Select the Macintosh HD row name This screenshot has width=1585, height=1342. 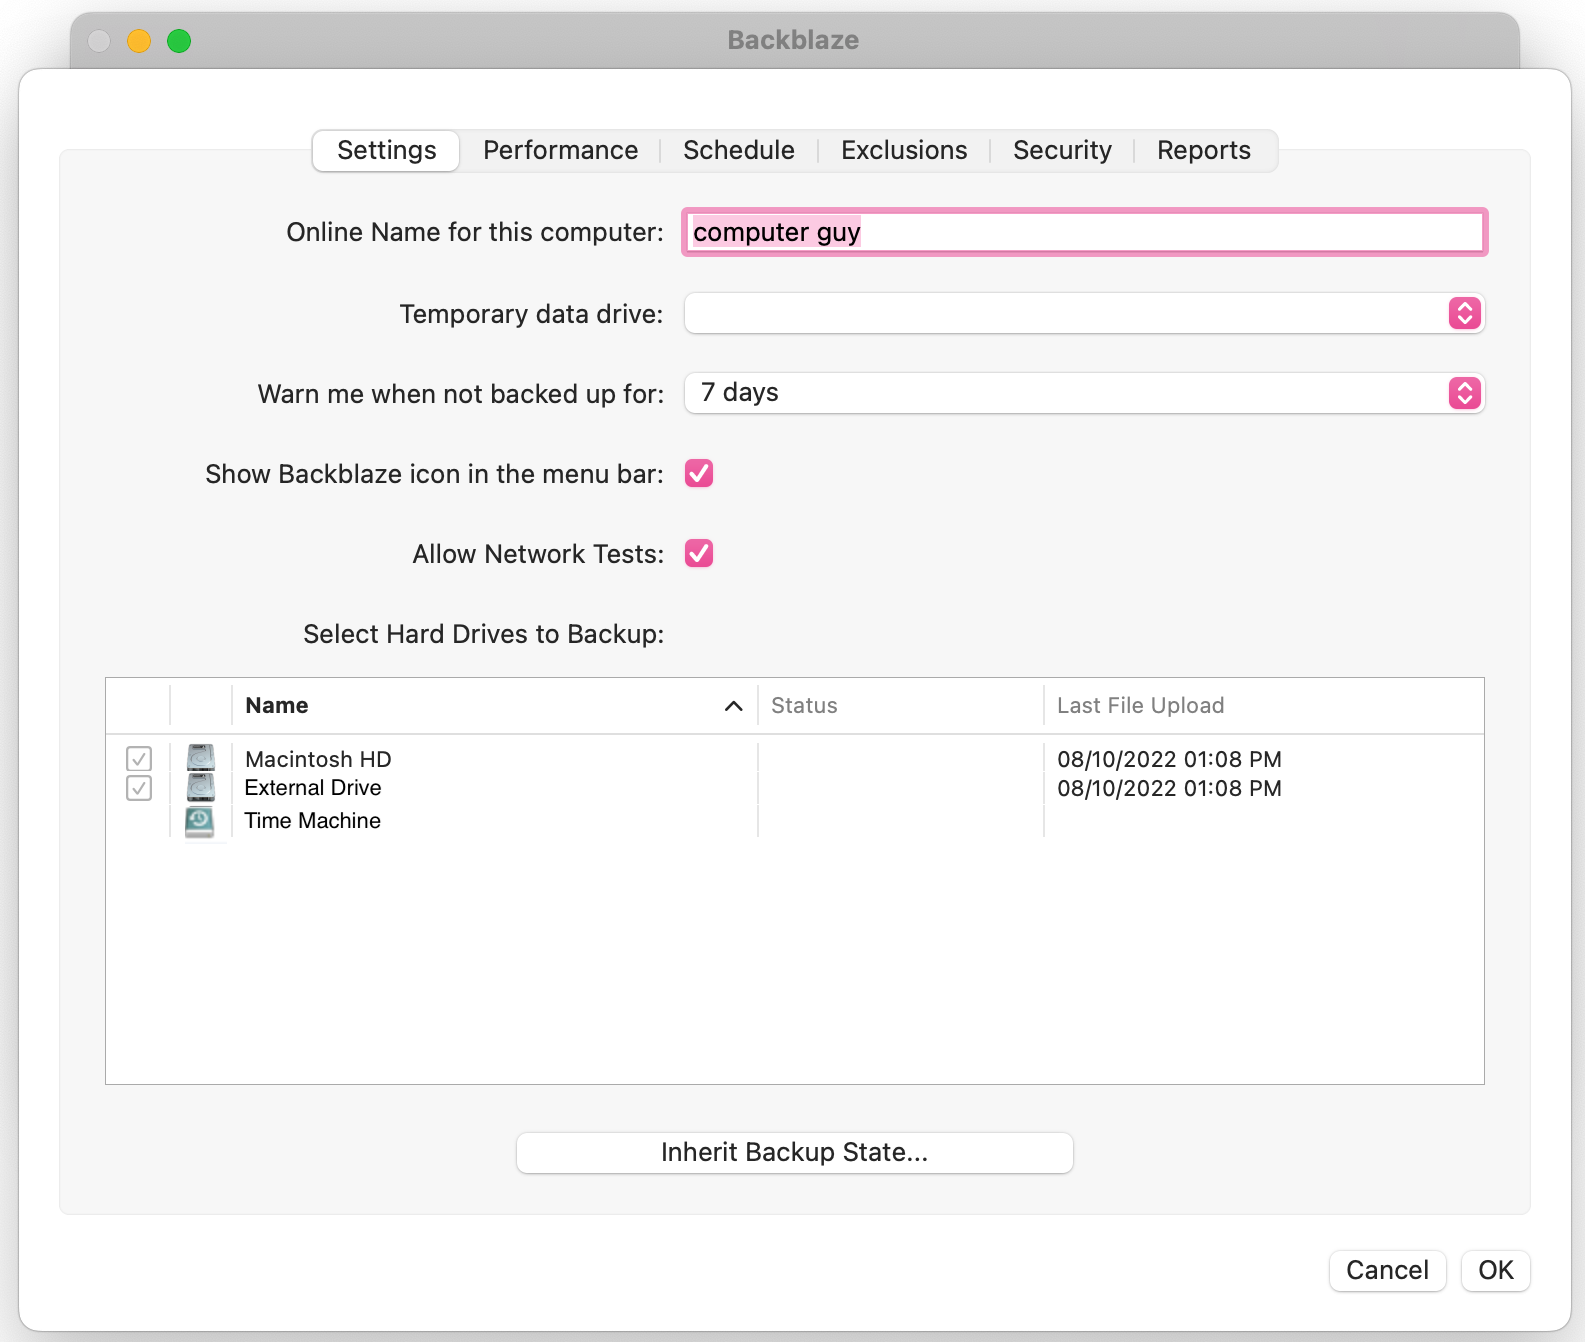(x=318, y=759)
